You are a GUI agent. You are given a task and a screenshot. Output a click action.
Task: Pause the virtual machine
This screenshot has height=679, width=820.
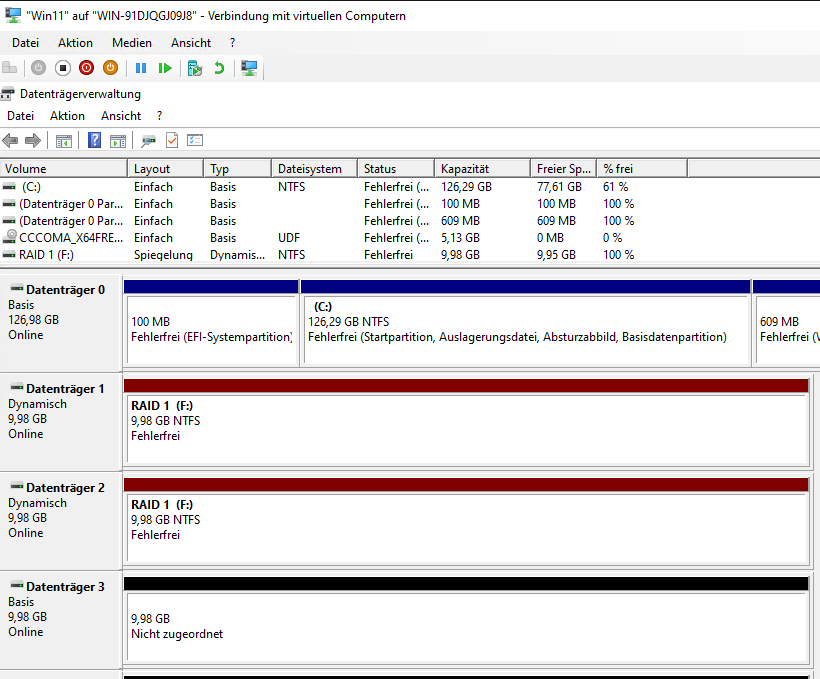pyautogui.click(x=141, y=68)
